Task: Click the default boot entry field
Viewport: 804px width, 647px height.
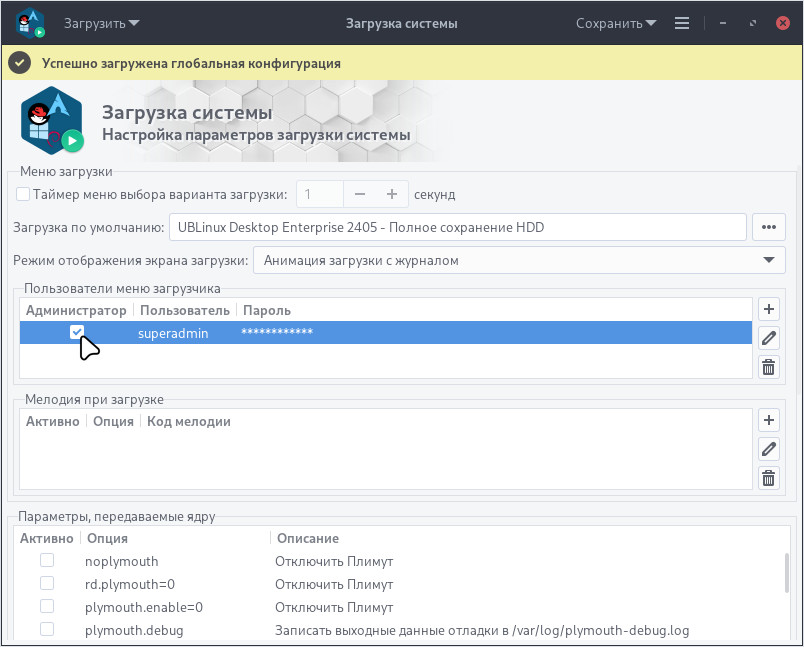Action: (x=457, y=227)
